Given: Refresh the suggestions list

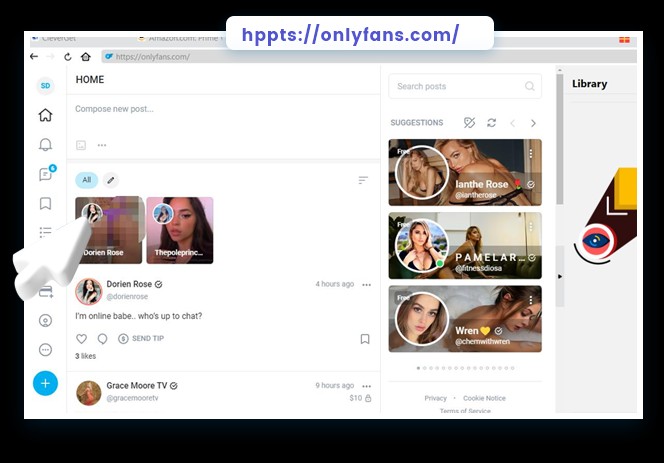Looking at the screenshot, I should point(491,123).
